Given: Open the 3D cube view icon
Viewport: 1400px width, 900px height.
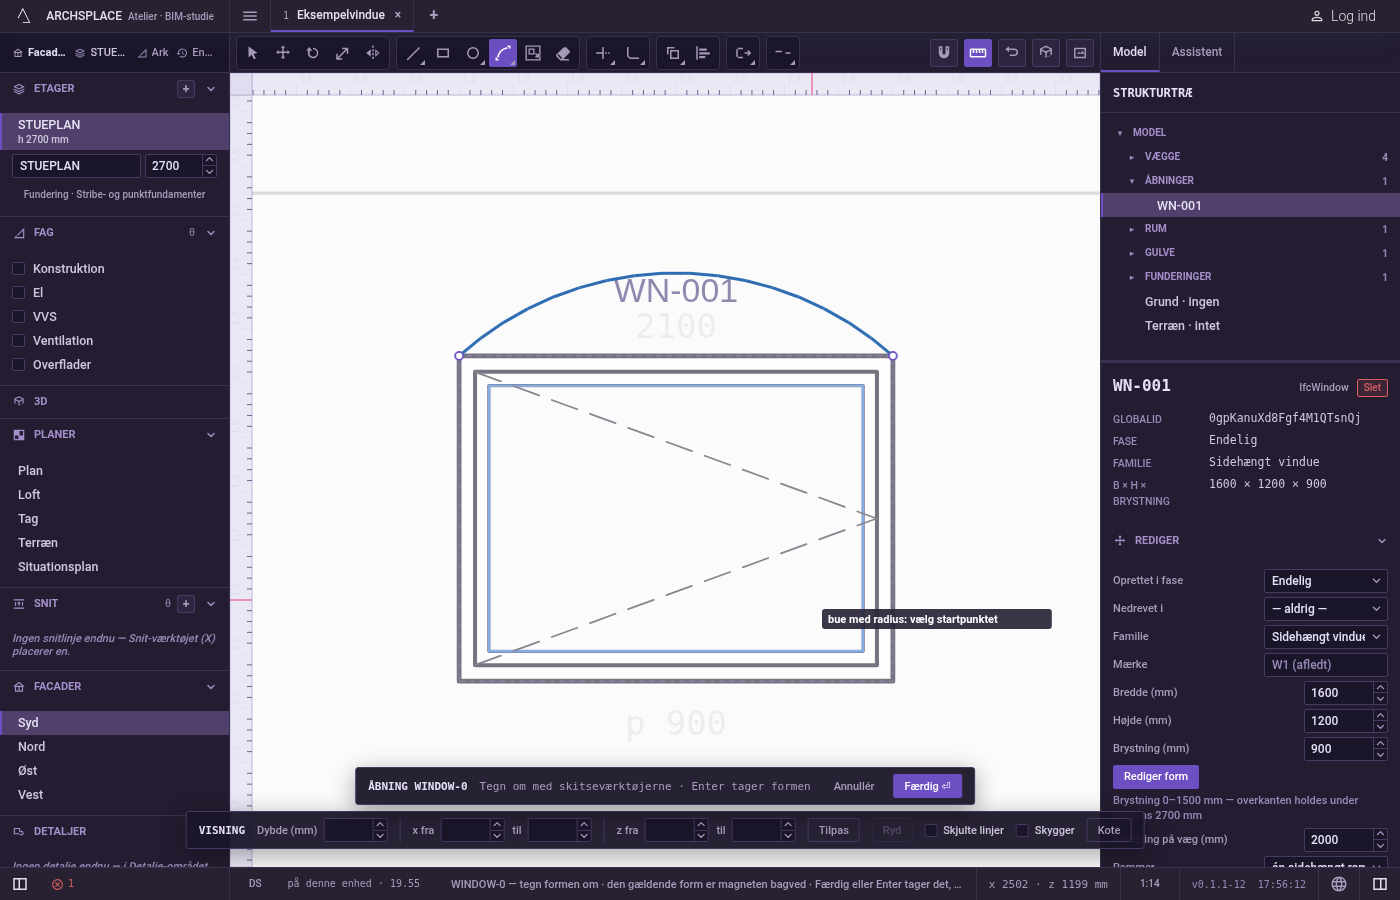Looking at the screenshot, I should point(1046,53).
